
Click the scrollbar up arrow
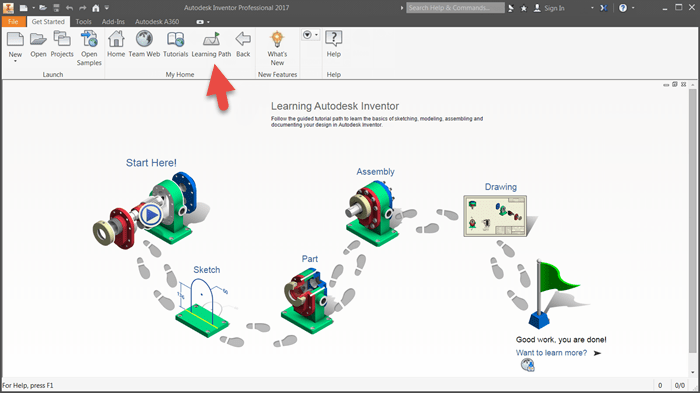[692, 84]
